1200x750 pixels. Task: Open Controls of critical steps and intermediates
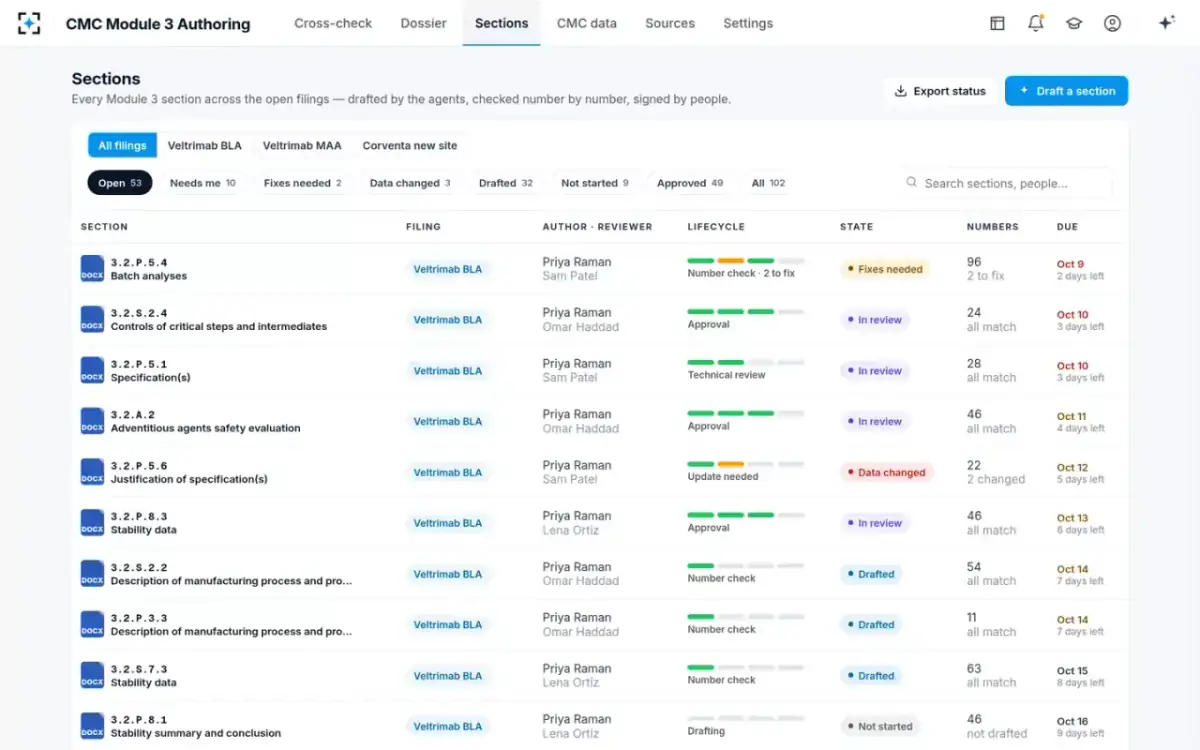pyautogui.click(x=219, y=326)
